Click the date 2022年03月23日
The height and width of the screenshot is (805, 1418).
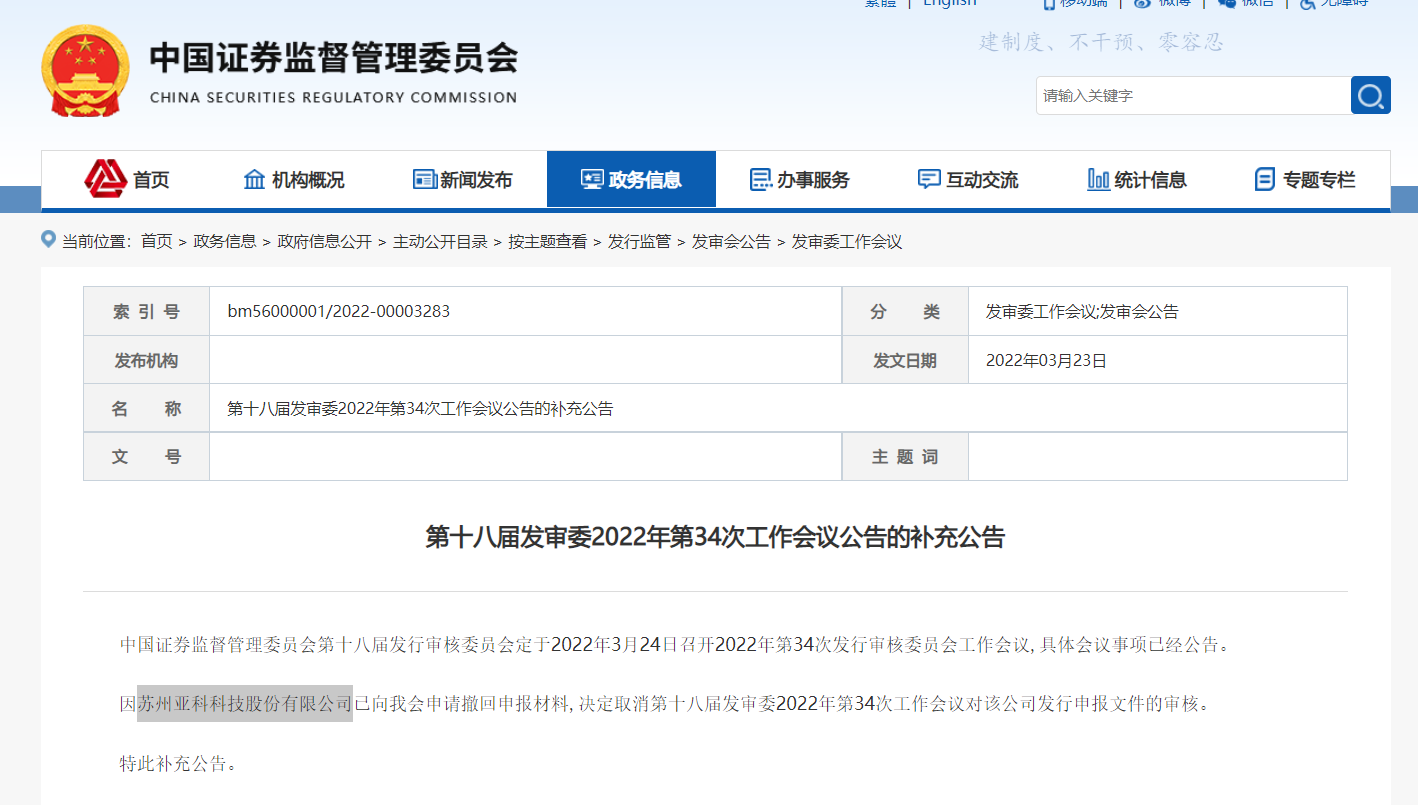pyautogui.click(x=1047, y=360)
